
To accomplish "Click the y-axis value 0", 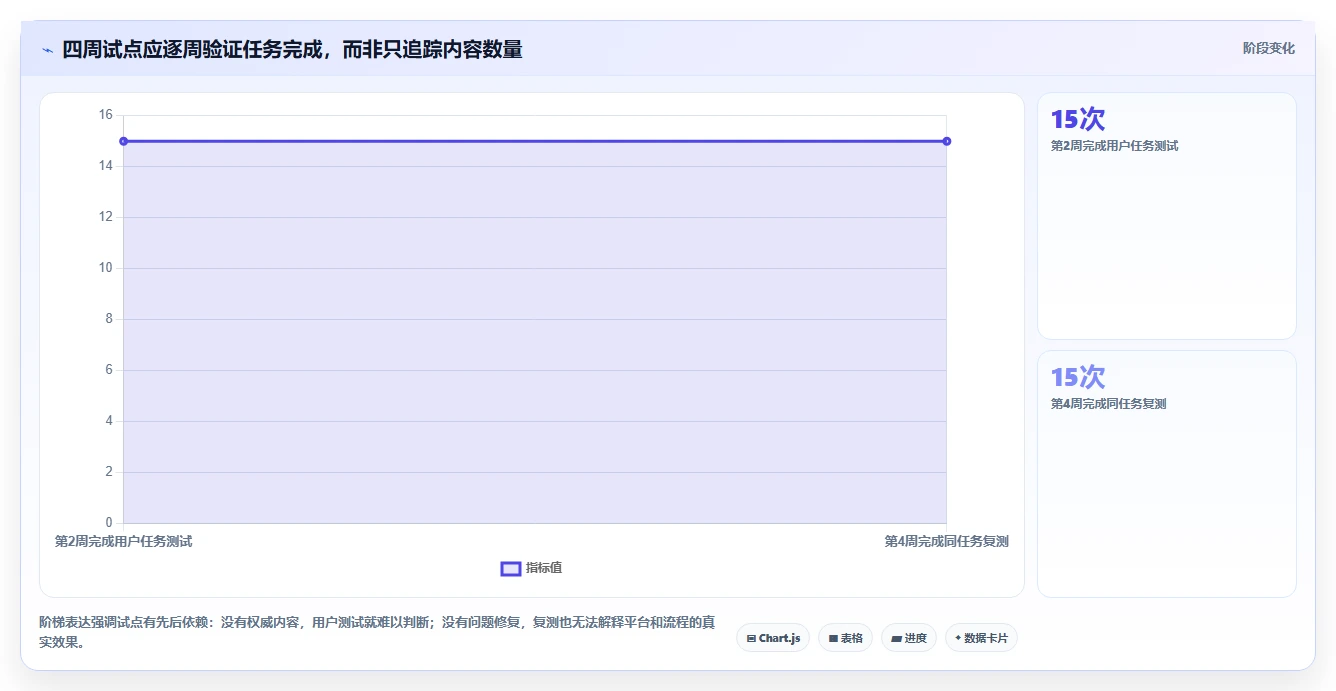I will [x=109, y=523].
